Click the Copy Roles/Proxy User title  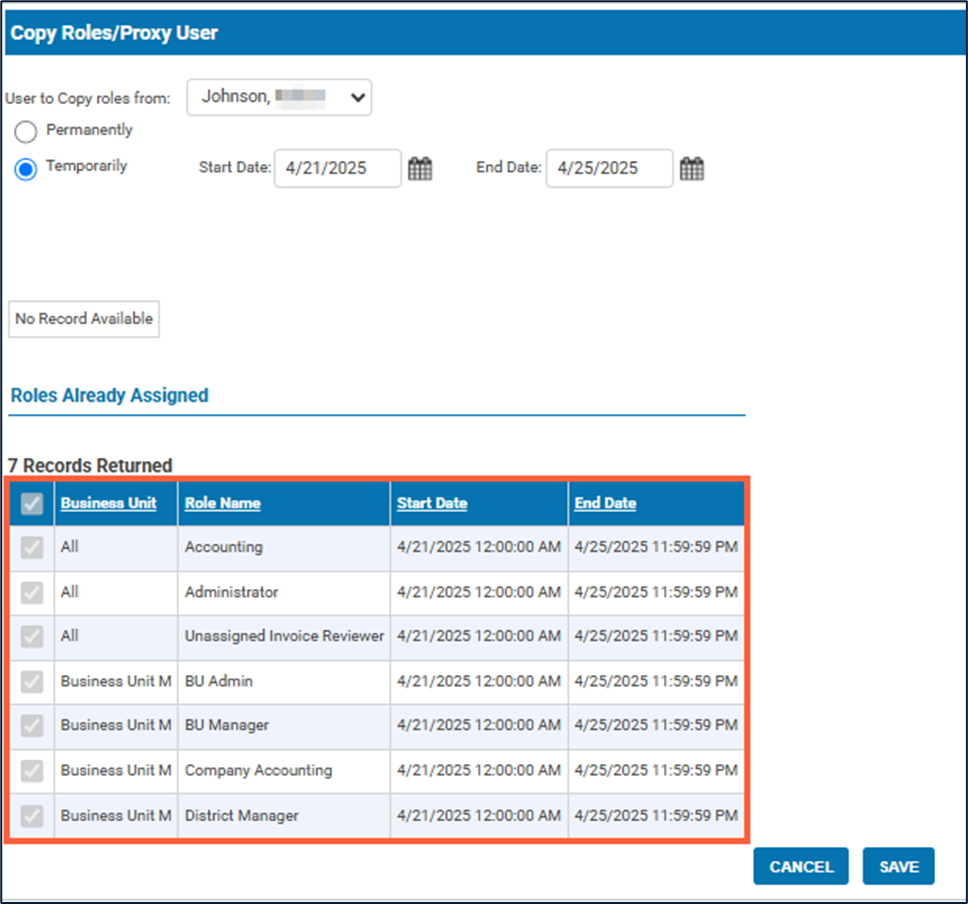pyautogui.click(x=114, y=33)
